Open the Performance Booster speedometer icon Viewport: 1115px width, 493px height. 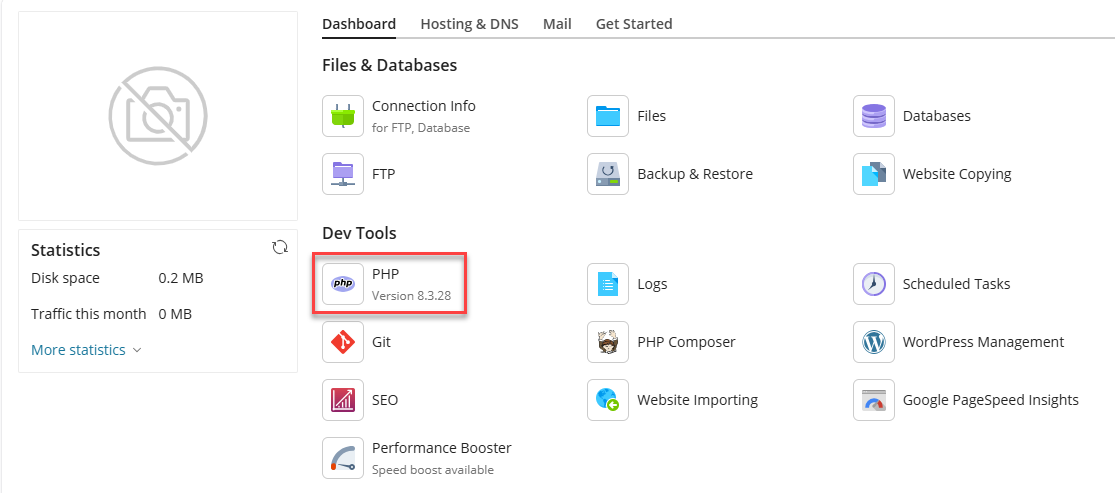pos(343,458)
